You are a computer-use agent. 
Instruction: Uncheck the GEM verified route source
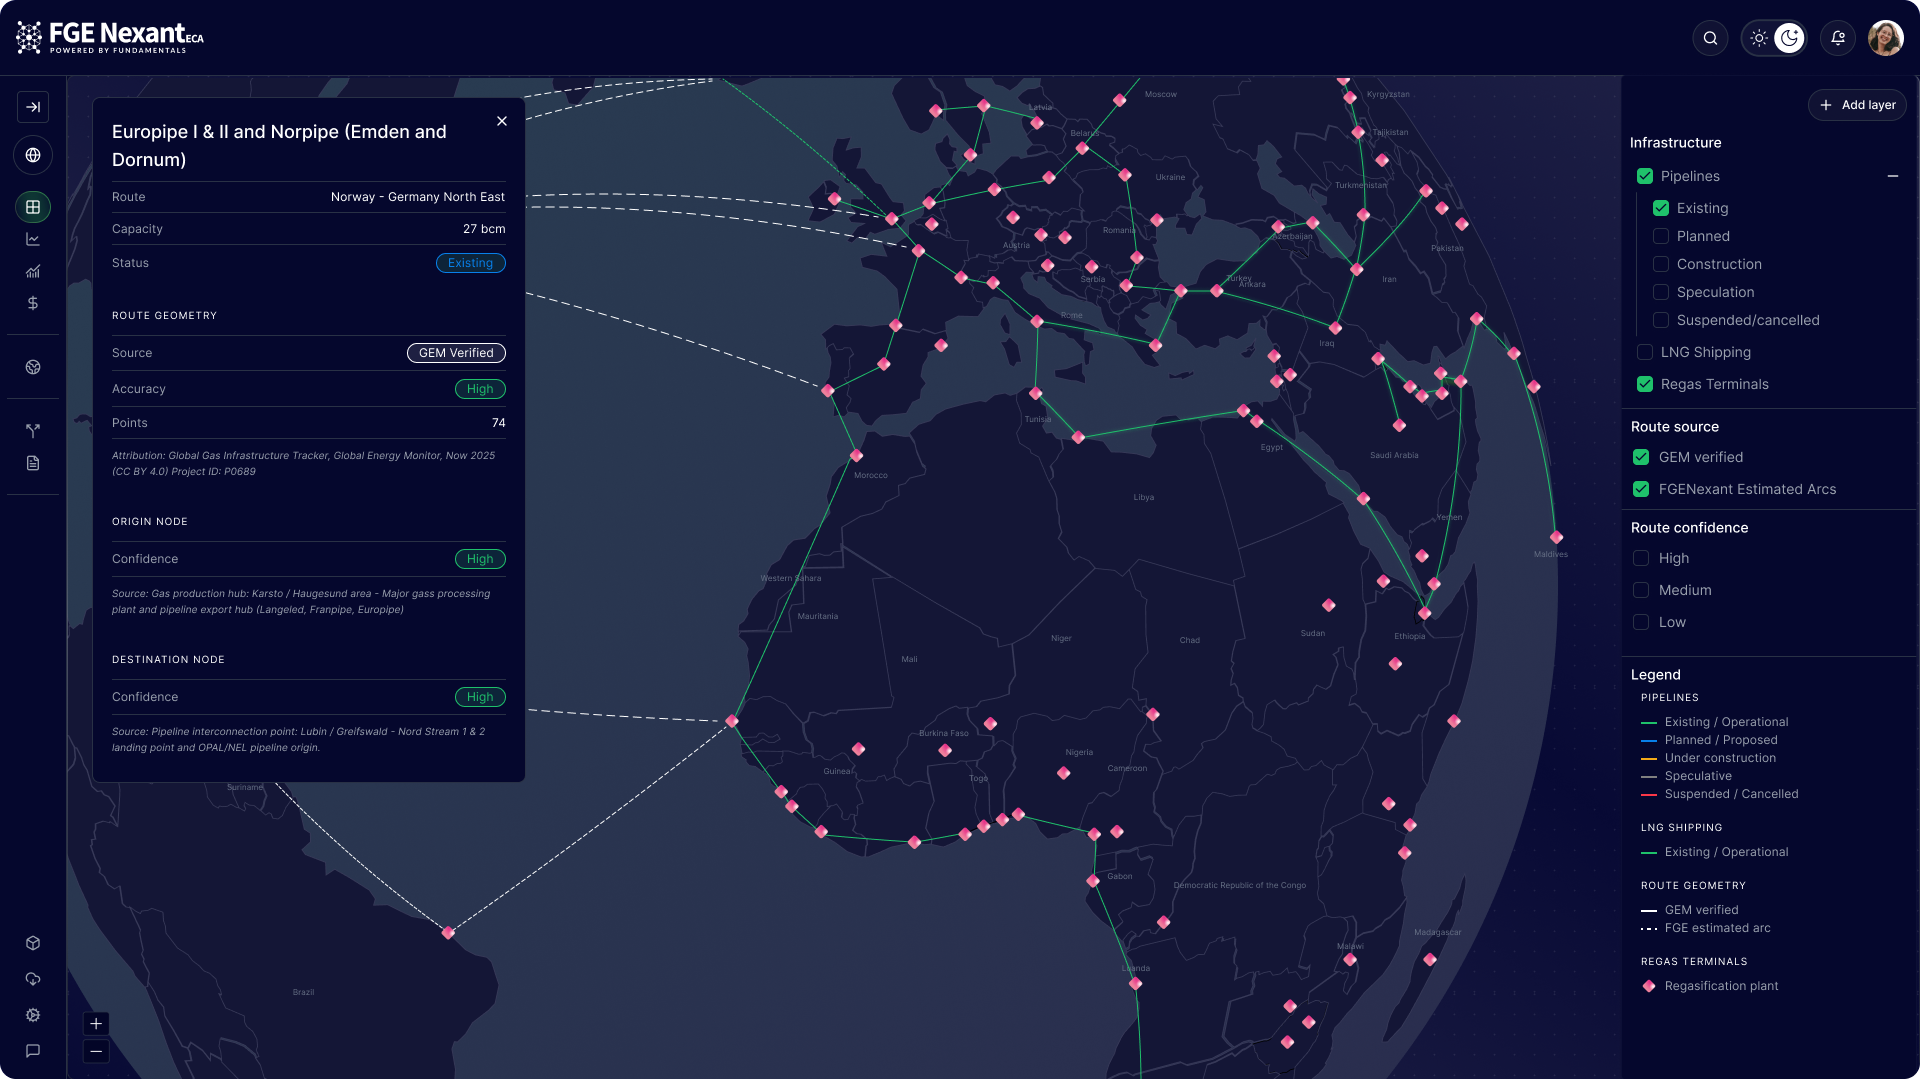pyautogui.click(x=1641, y=457)
